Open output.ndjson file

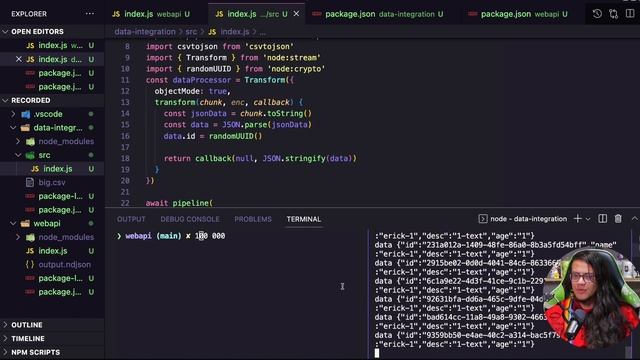click(52, 264)
